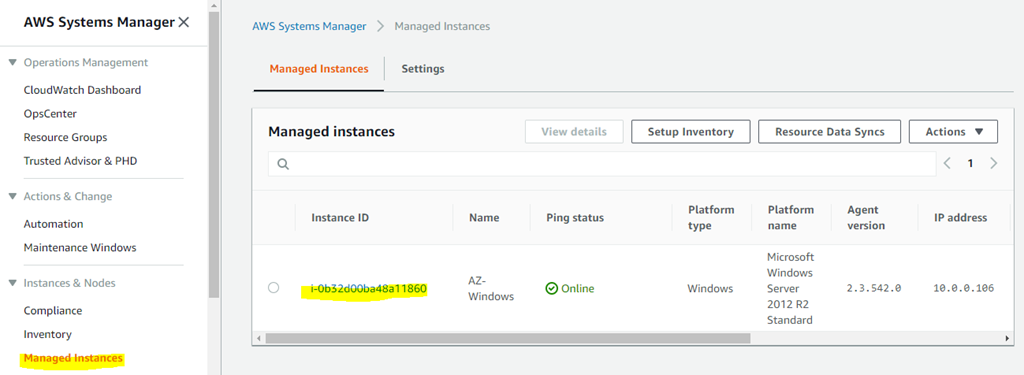Click the Resource Data Syncs button

click(829, 131)
